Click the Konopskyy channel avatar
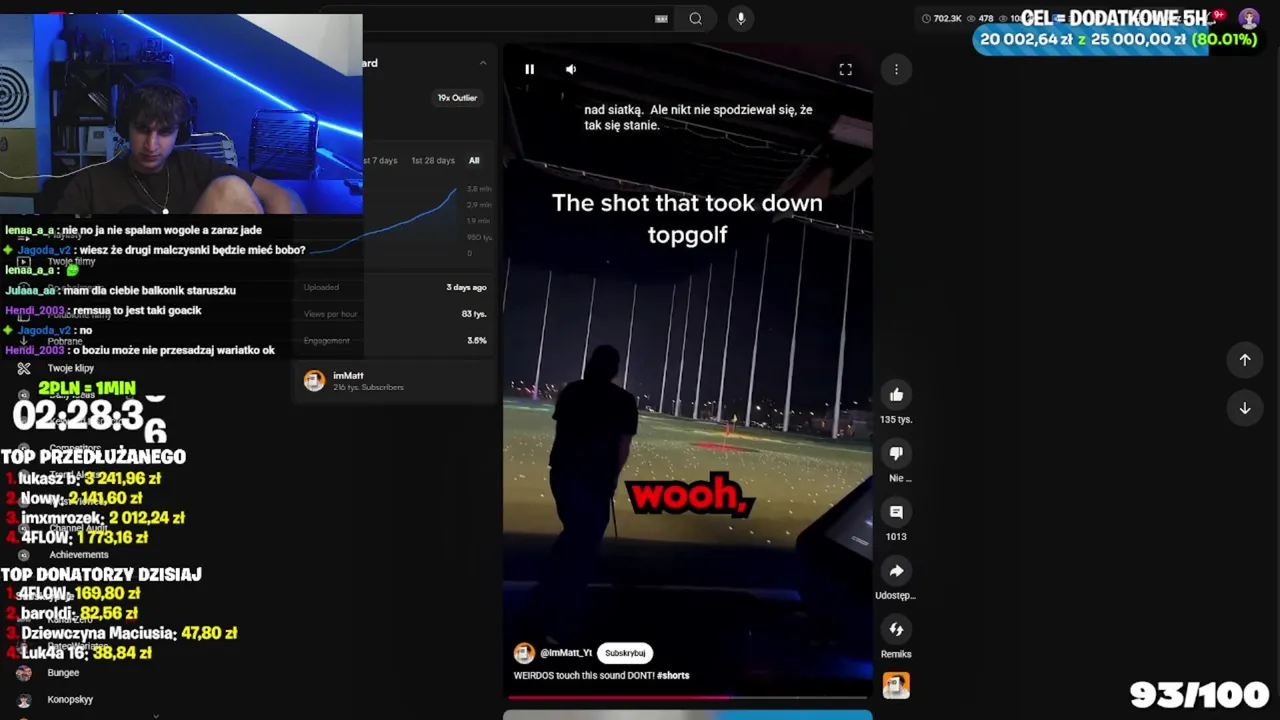The height and width of the screenshot is (720, 1280). [x=24, y=700]
